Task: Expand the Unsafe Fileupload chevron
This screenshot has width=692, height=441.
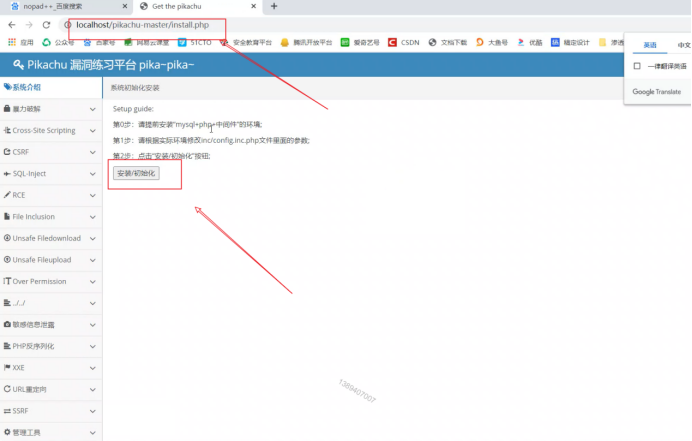Action: [x=93, y=260]
